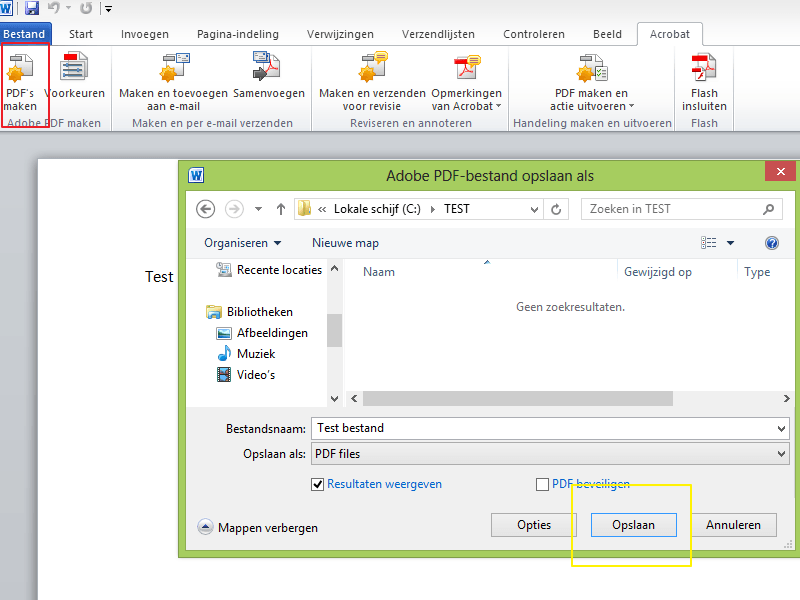
Task: Click the horizontal scrollbar thumb in file list
Action: coord(518,398)
